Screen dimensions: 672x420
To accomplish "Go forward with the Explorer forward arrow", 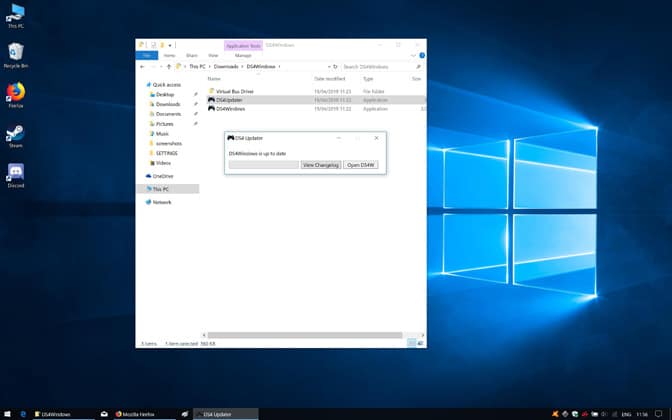I will click(153, 67).
